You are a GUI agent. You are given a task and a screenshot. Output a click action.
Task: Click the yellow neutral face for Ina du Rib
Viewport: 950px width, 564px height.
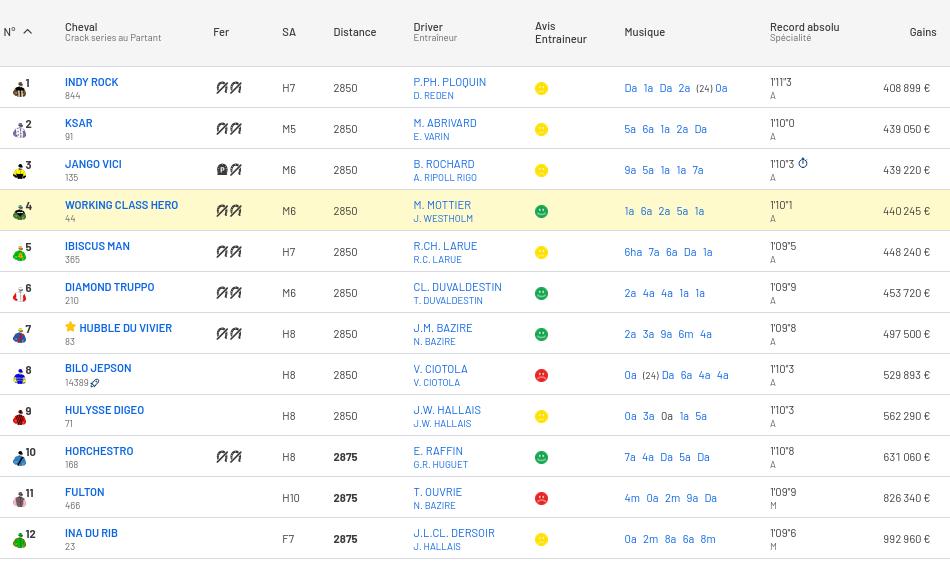(541, 539)
